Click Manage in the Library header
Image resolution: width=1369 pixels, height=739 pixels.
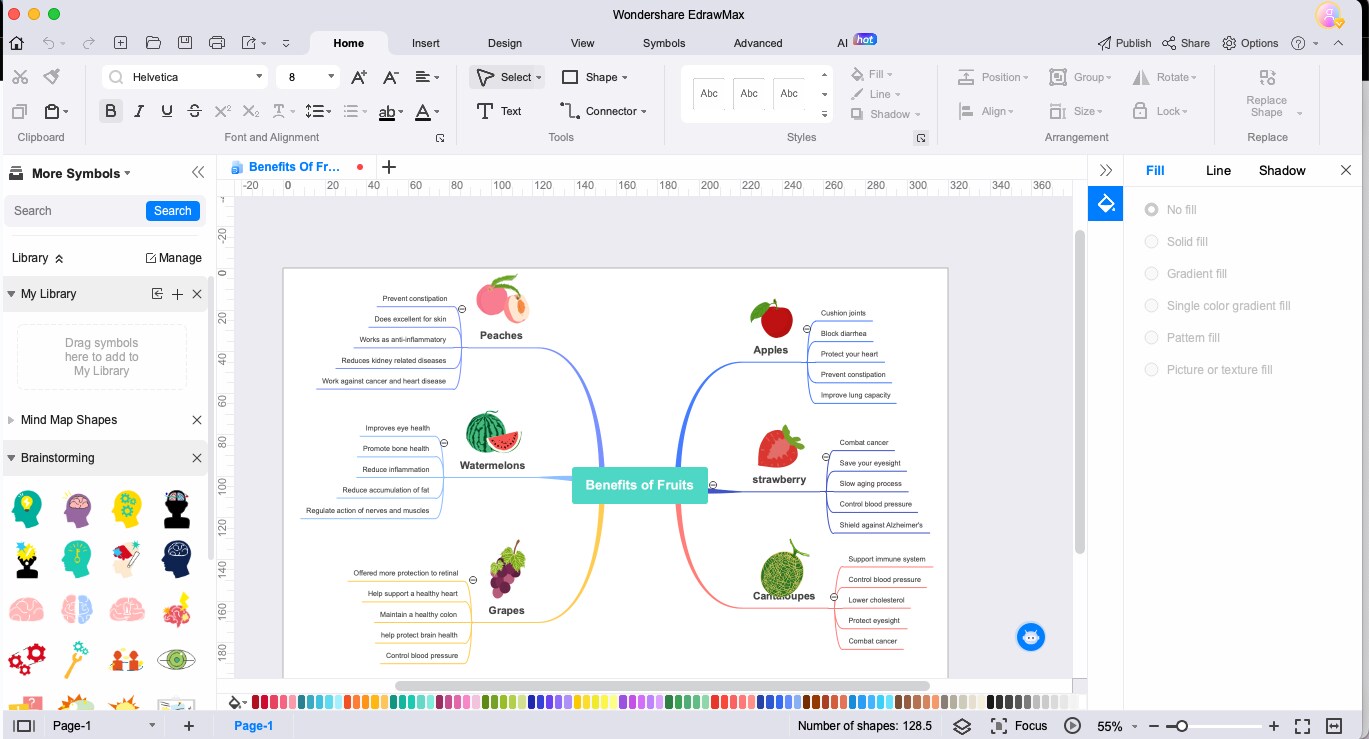point(174,258)
